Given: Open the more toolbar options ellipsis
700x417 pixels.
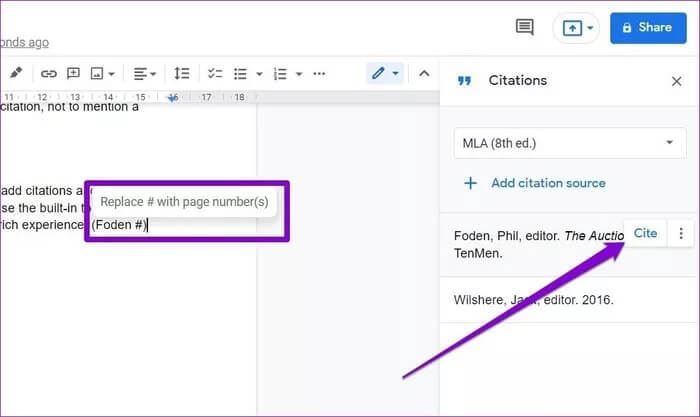Looking at the screenshot, I should tap(319, 73).
